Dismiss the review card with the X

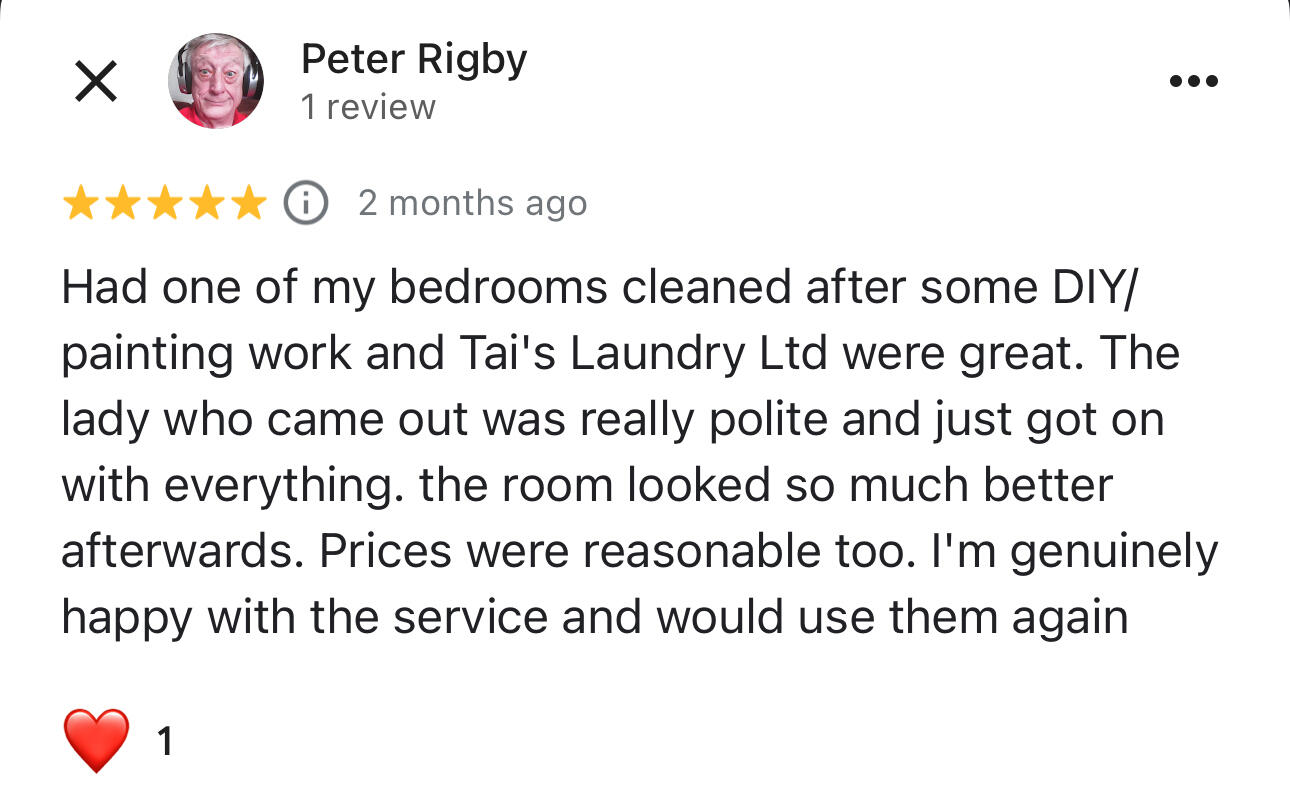[95, 80]
